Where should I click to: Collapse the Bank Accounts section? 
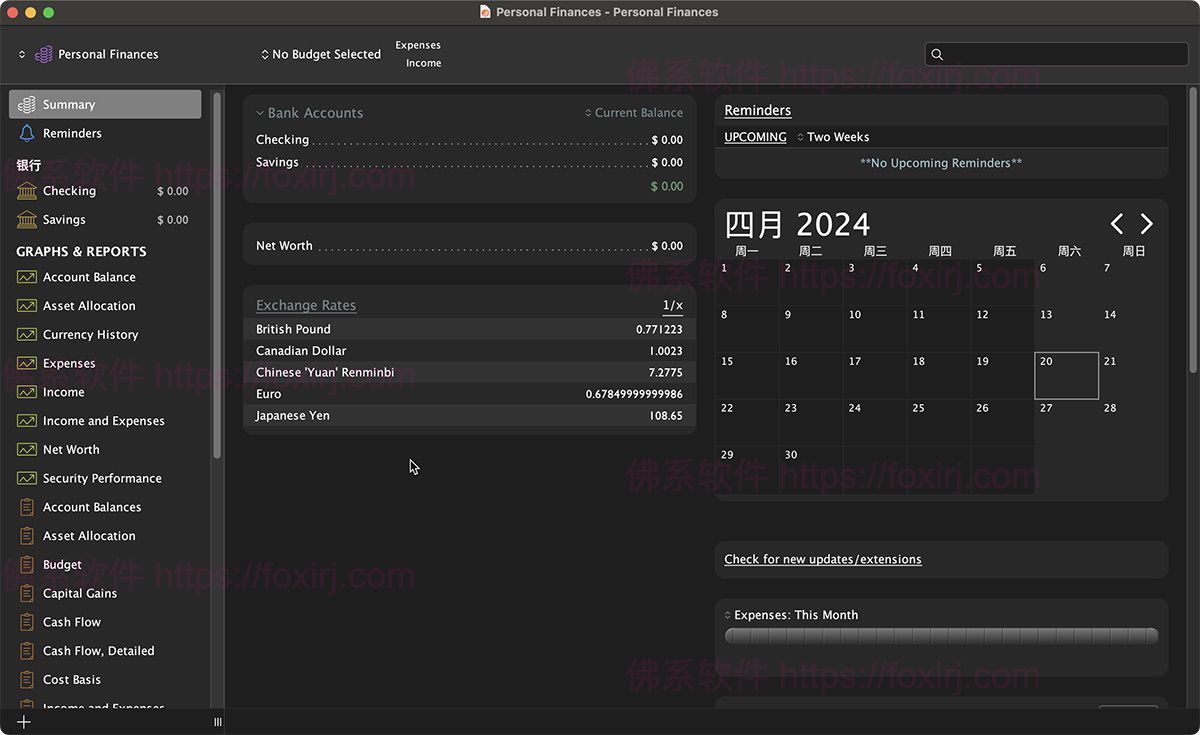point(260,114)
